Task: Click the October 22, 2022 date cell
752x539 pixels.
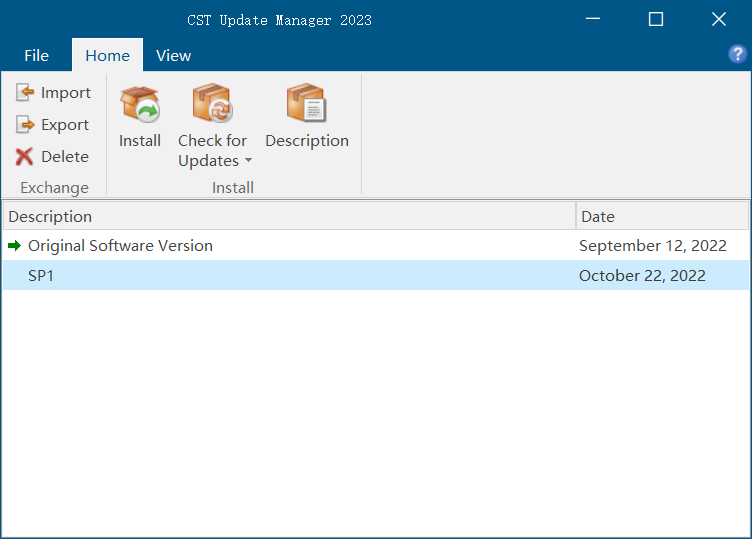Action: tap(642, 275)
